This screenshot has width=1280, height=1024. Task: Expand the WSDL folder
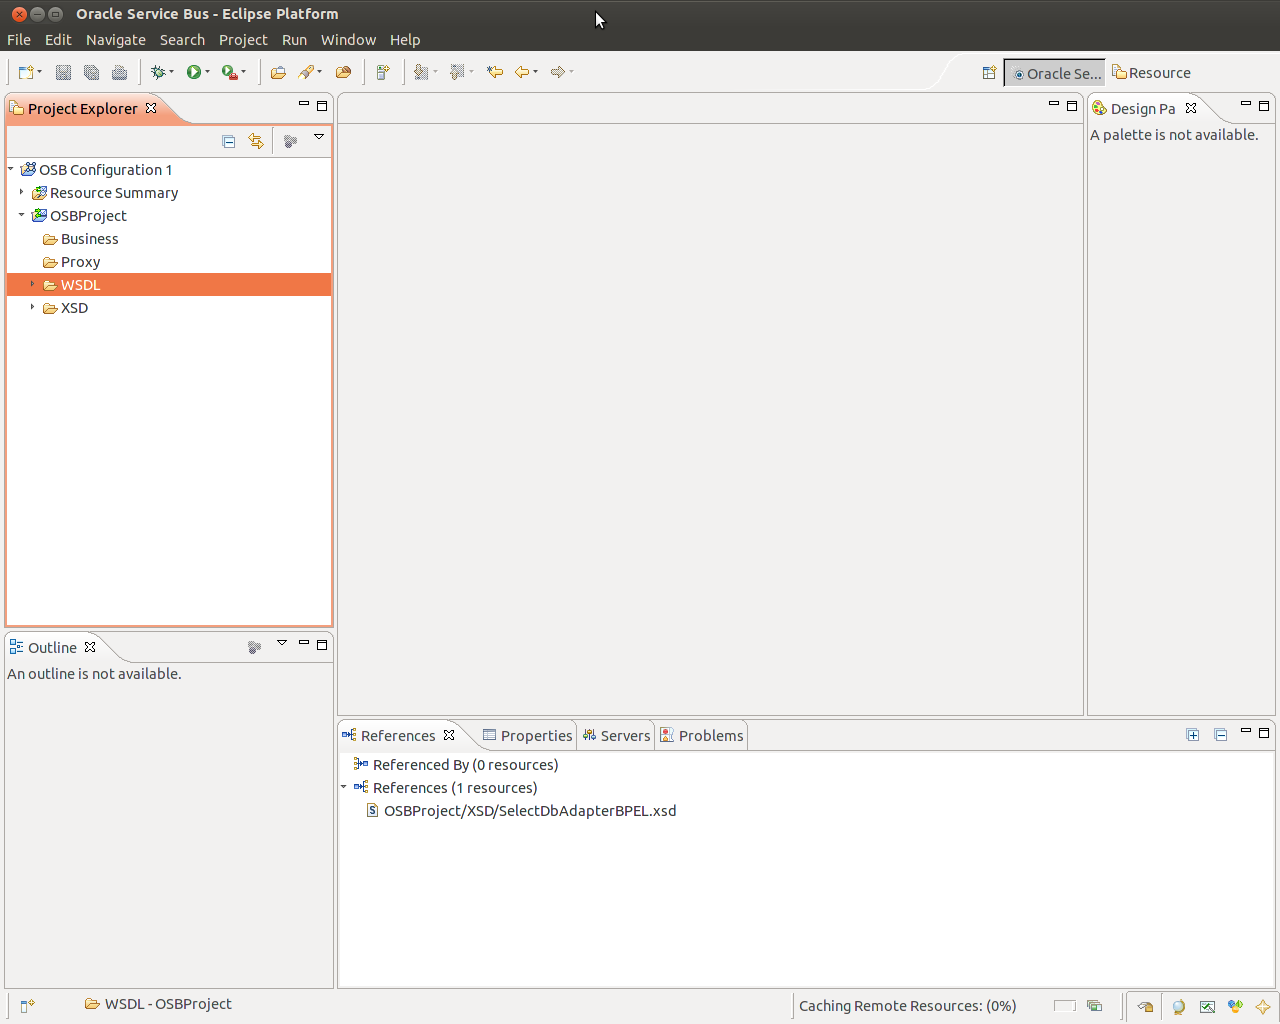tap(32, 284)
